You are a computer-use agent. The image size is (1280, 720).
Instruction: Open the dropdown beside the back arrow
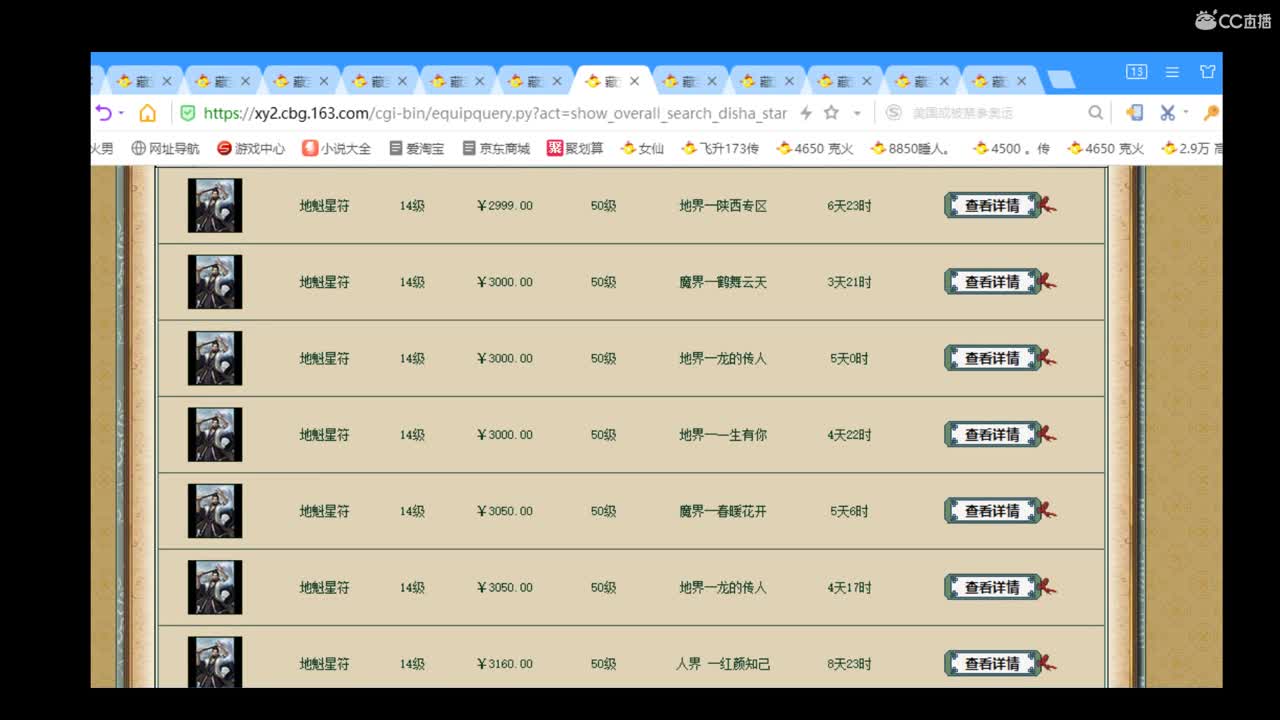[121, 113]
